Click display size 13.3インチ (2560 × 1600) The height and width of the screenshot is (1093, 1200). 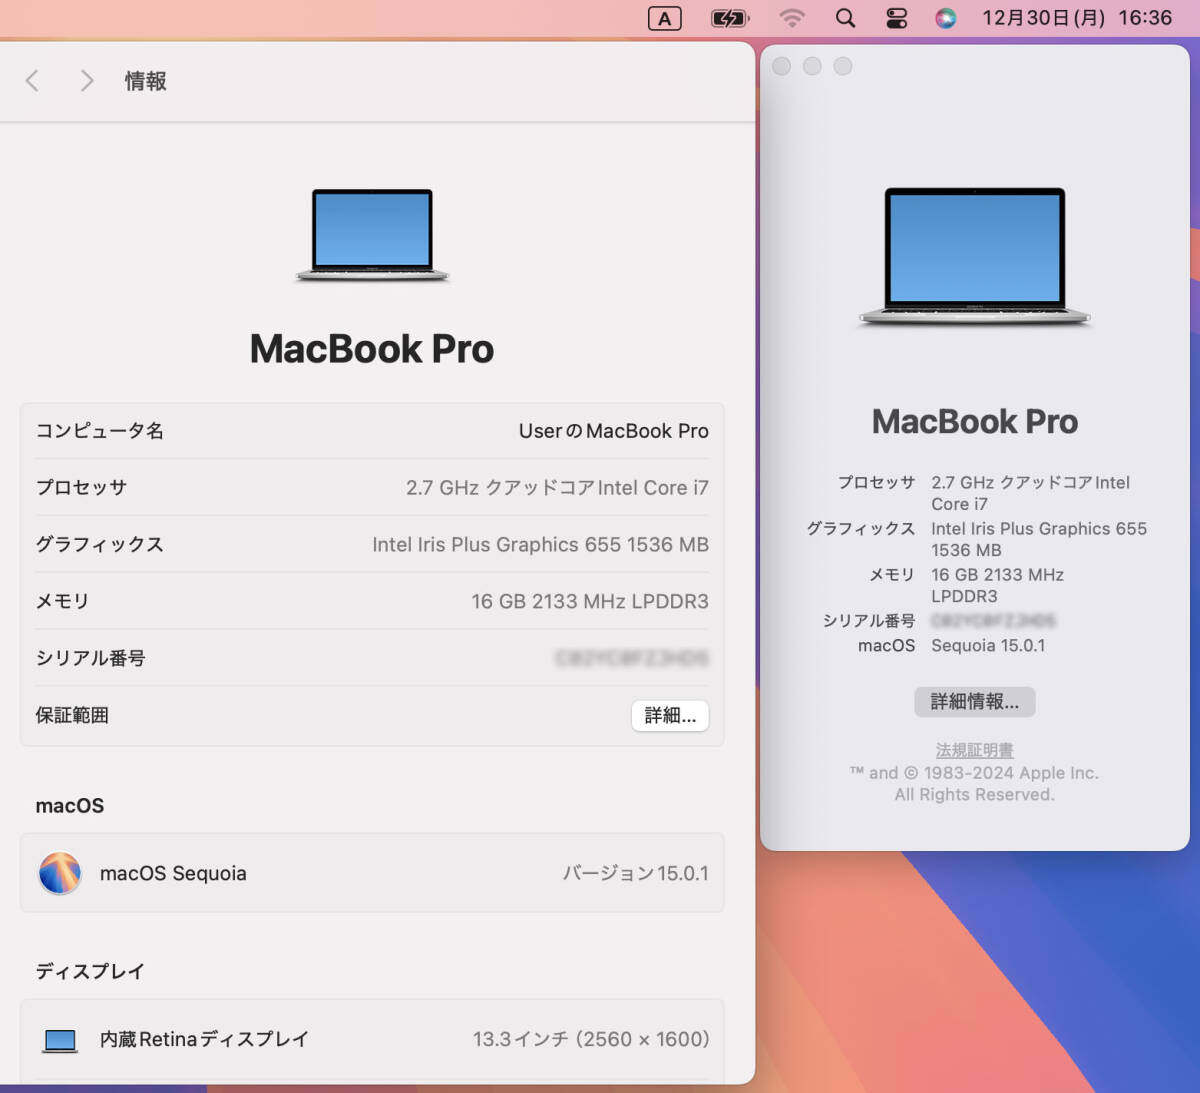pos(591,1040)
